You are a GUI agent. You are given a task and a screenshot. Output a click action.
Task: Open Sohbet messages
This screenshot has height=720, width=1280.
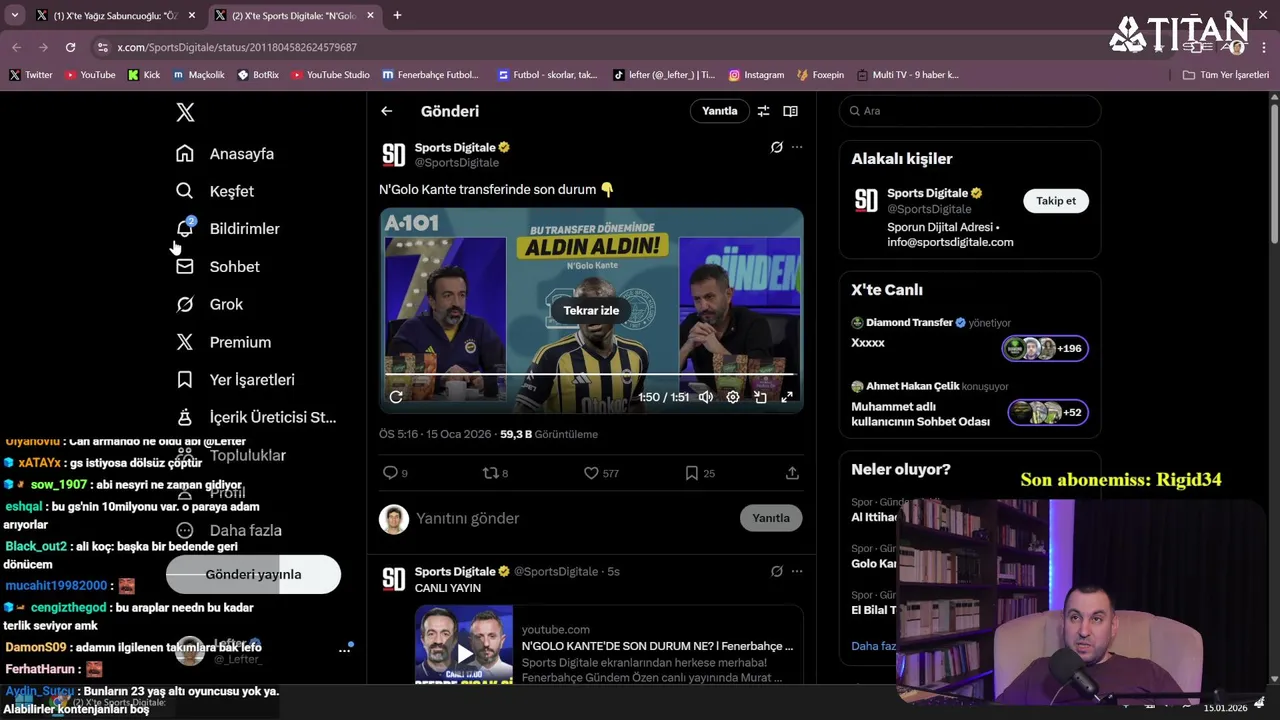point(217,267)
